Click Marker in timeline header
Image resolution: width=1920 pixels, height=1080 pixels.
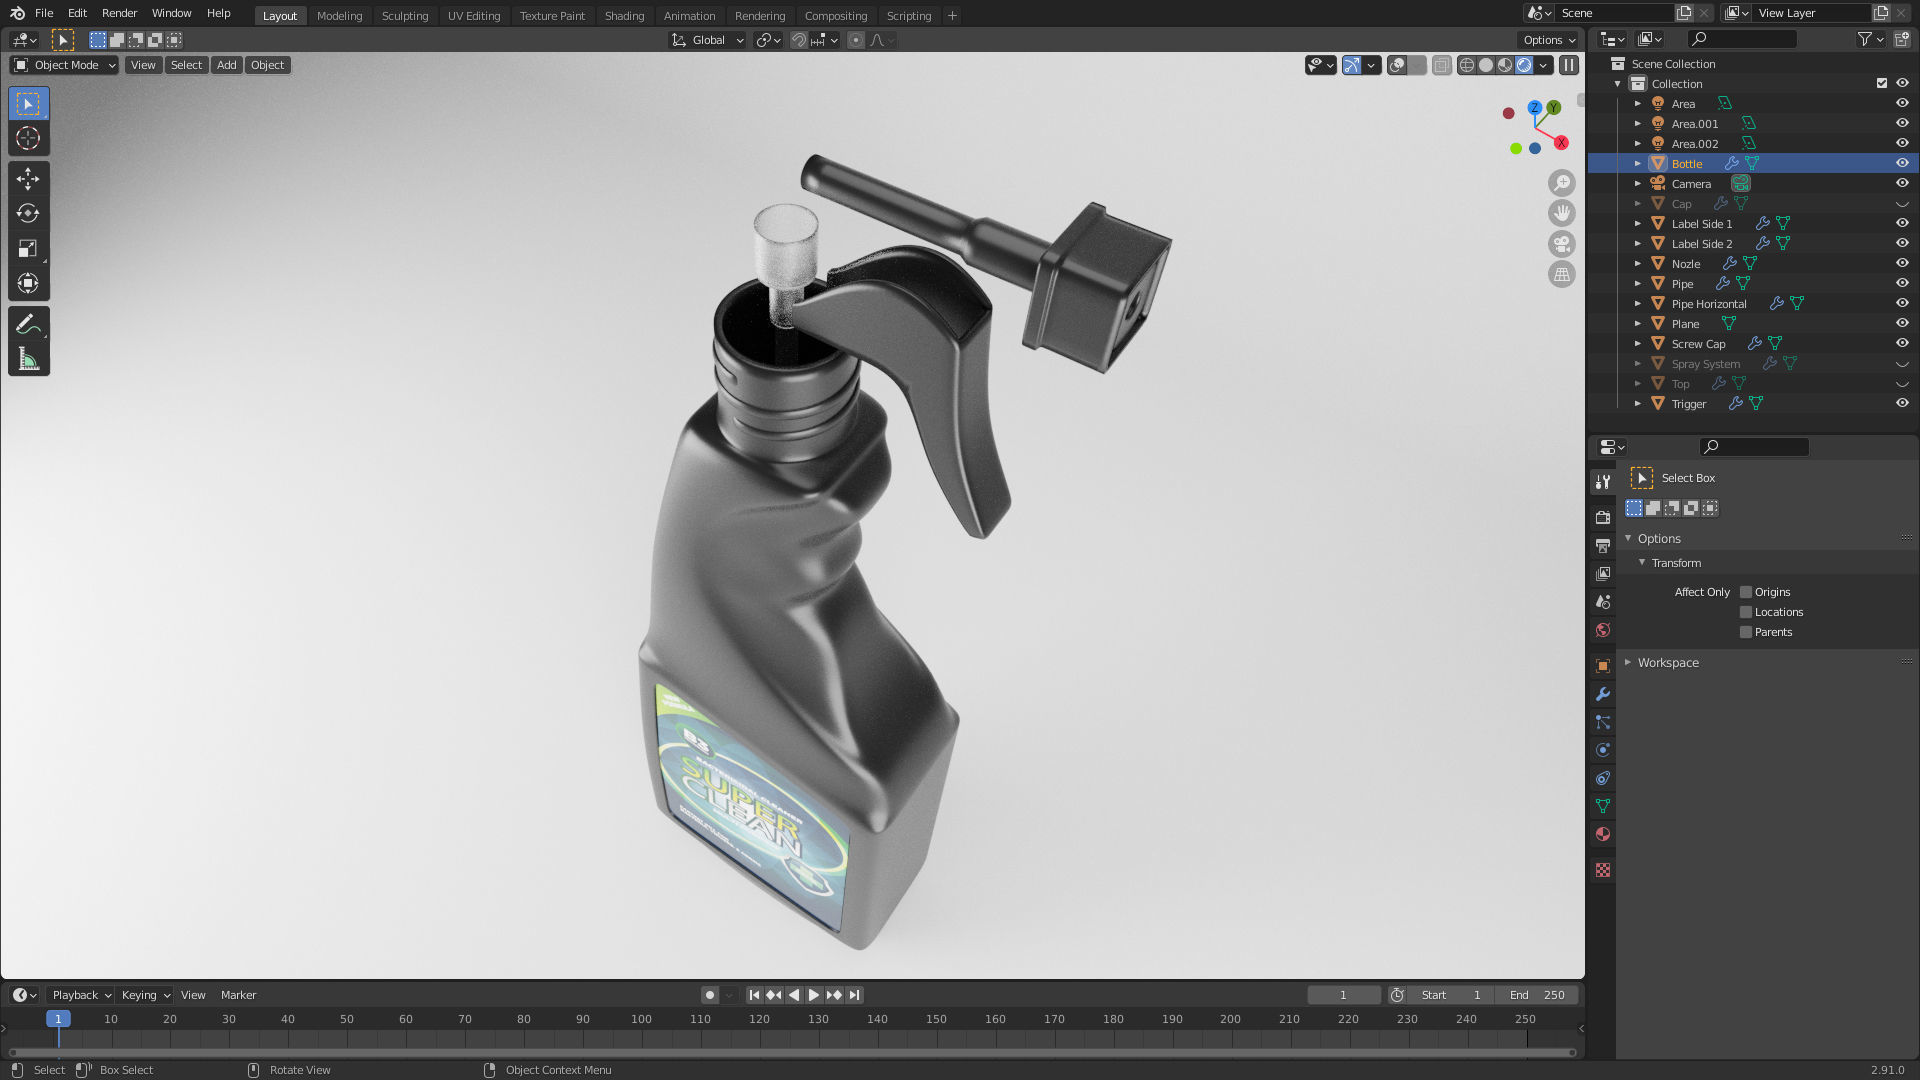click(238, 995)
